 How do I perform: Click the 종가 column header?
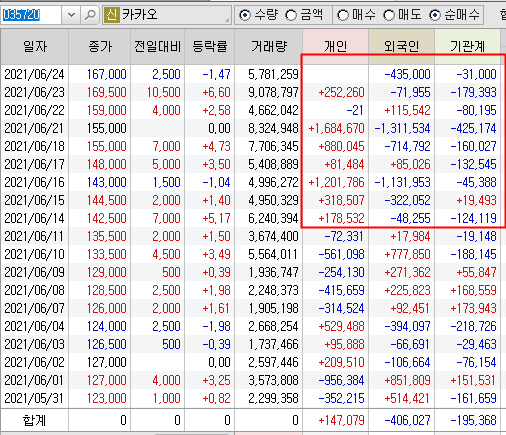(x=100, y=47)
